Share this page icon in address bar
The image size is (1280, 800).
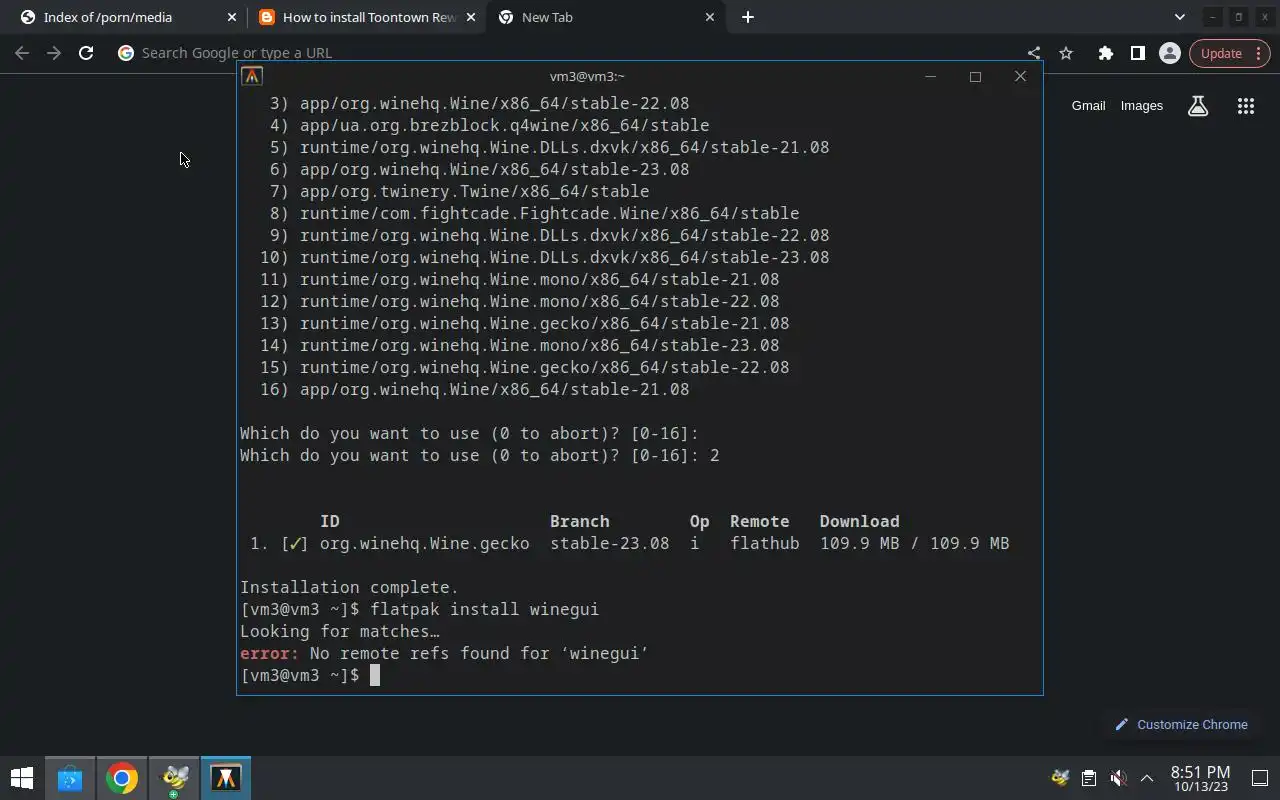[x=1034, y=53]
